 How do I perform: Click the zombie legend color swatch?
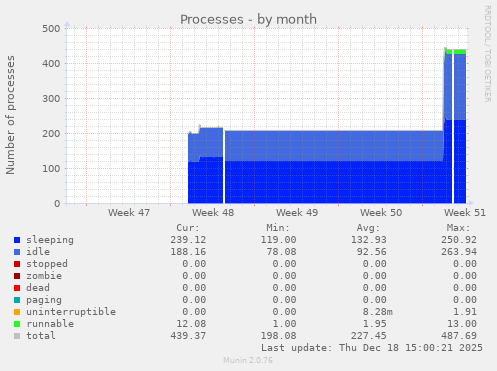tap(17, 276)
